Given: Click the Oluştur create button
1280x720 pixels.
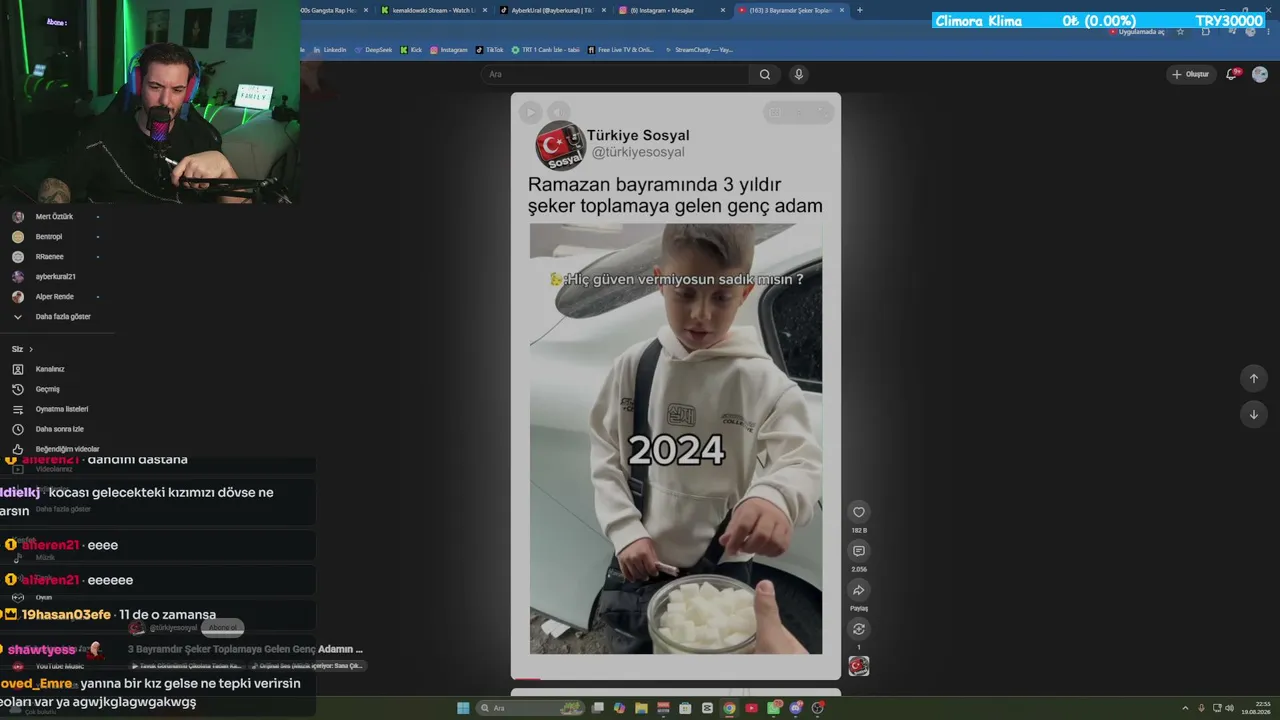Looking at the screenshot, I should (1190, 74).
